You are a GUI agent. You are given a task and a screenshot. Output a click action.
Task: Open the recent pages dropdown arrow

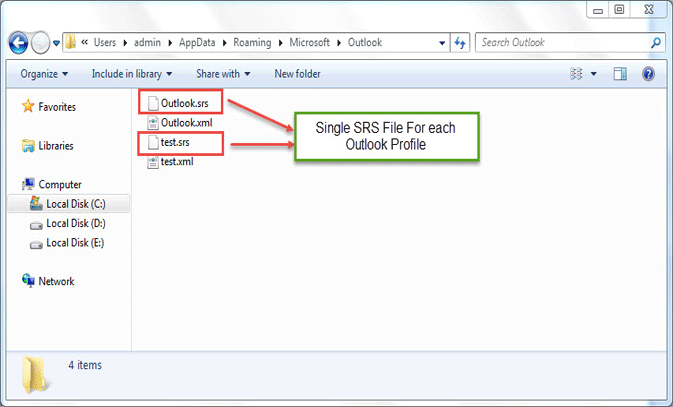click(x=56, y=43)
